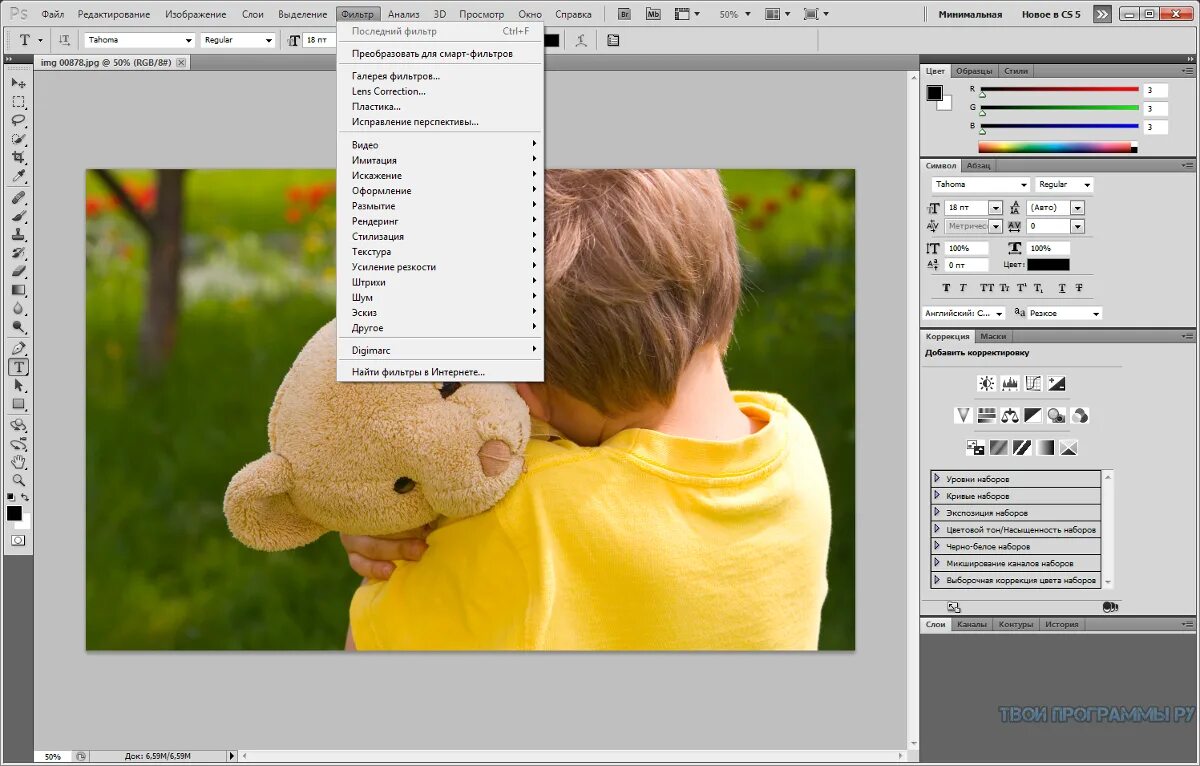This screenshot has width=1200, height=766.
Task: Open the Изображение menu
Action: click(x=195, y=14)
